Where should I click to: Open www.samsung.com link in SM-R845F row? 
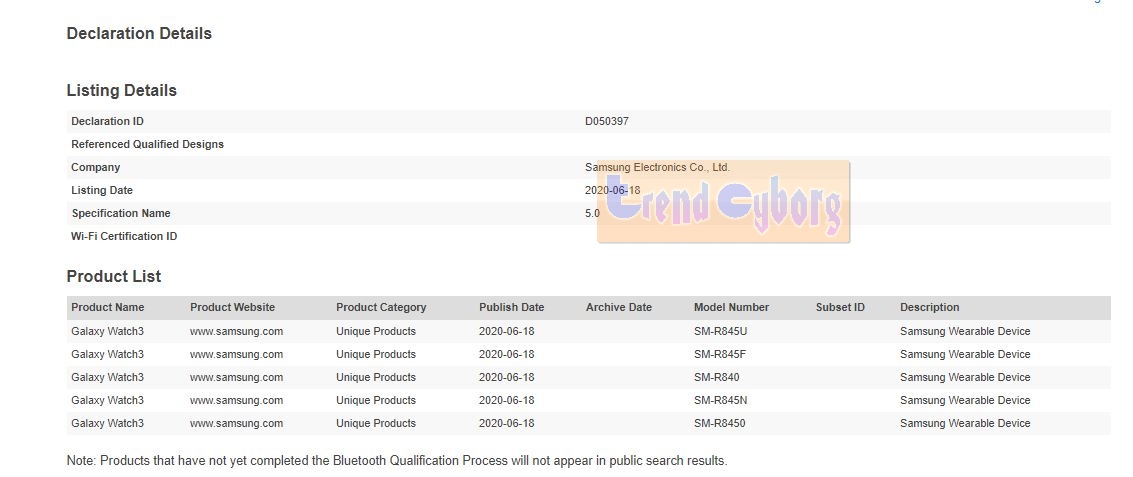click(x=236, y=354)
